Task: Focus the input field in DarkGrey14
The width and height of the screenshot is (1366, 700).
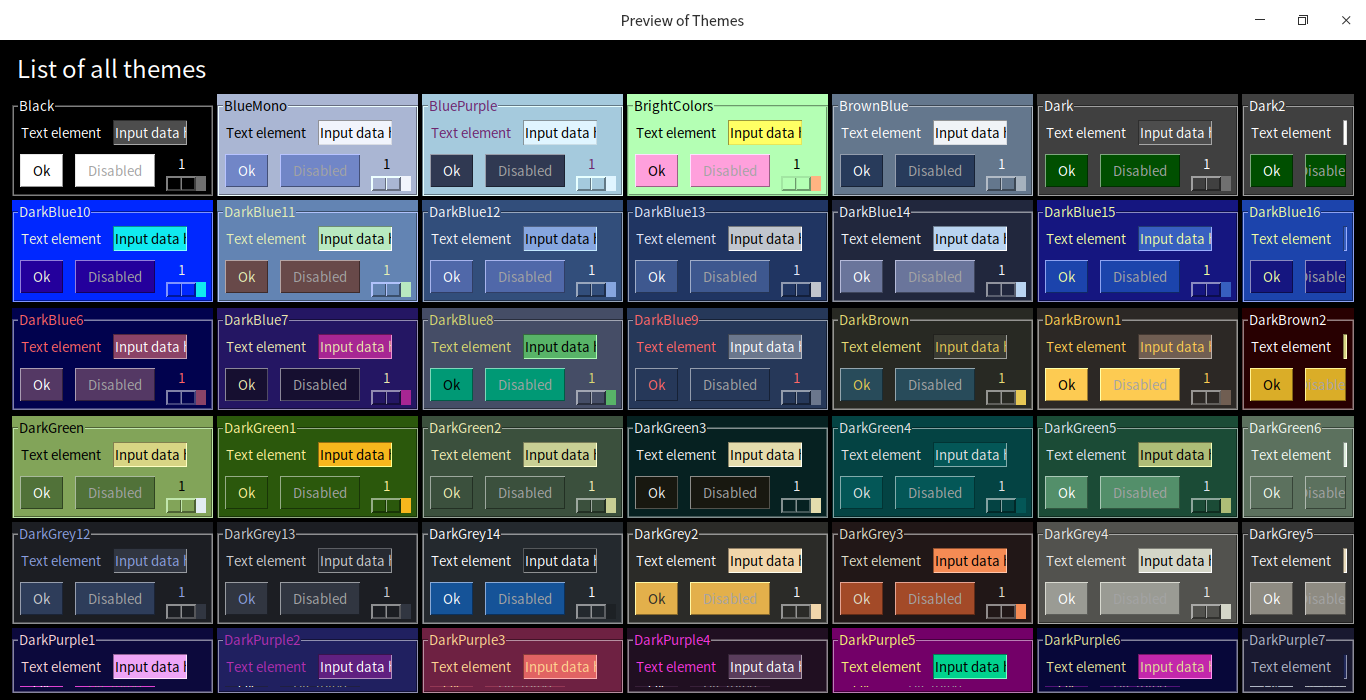Action: tap(559, 560)
